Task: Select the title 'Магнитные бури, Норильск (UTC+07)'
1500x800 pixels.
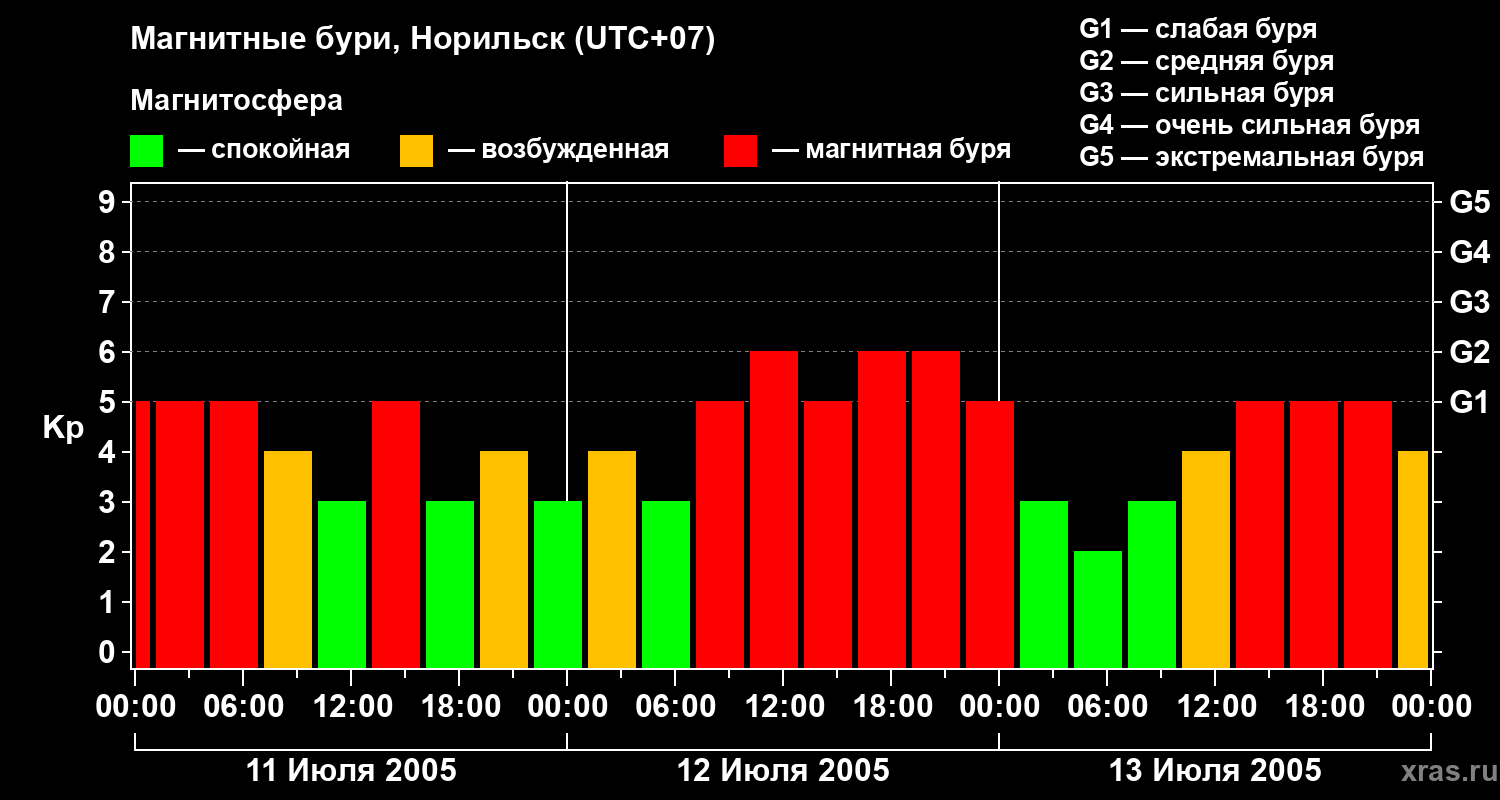Action: click(423, 40)
